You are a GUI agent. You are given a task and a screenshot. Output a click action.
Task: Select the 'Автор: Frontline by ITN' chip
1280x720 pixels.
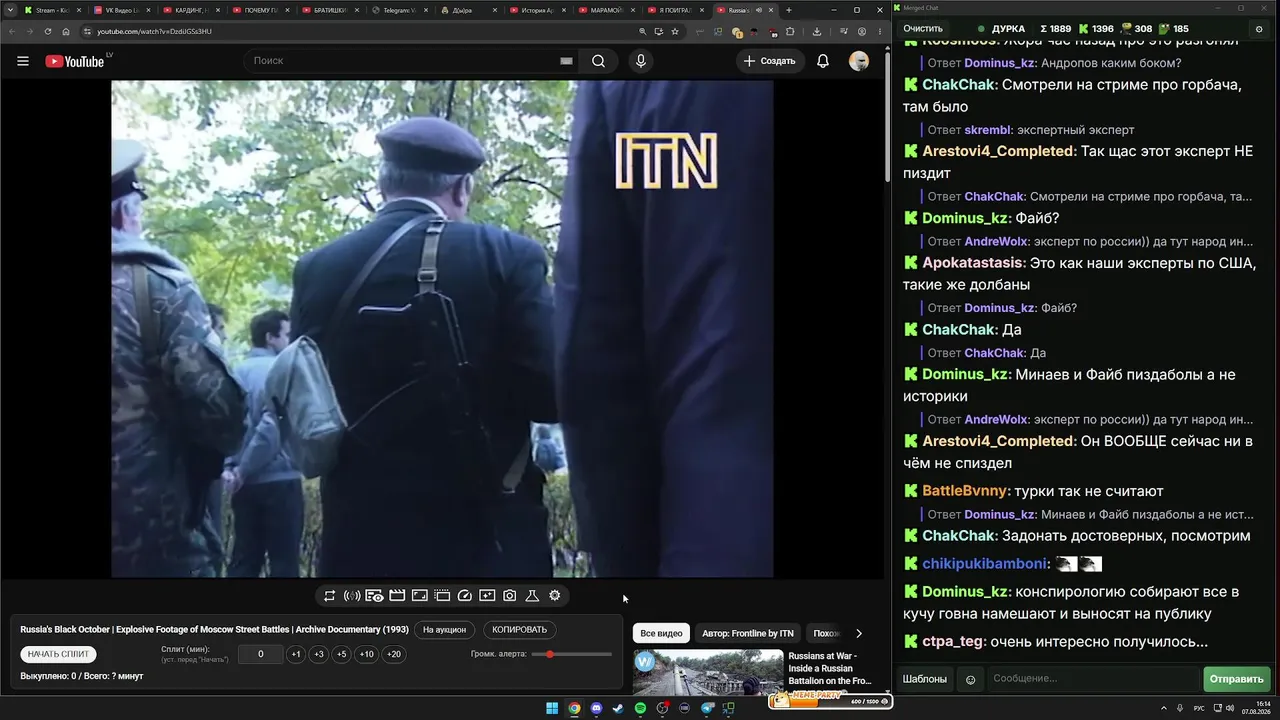click(x=748, y=633)
